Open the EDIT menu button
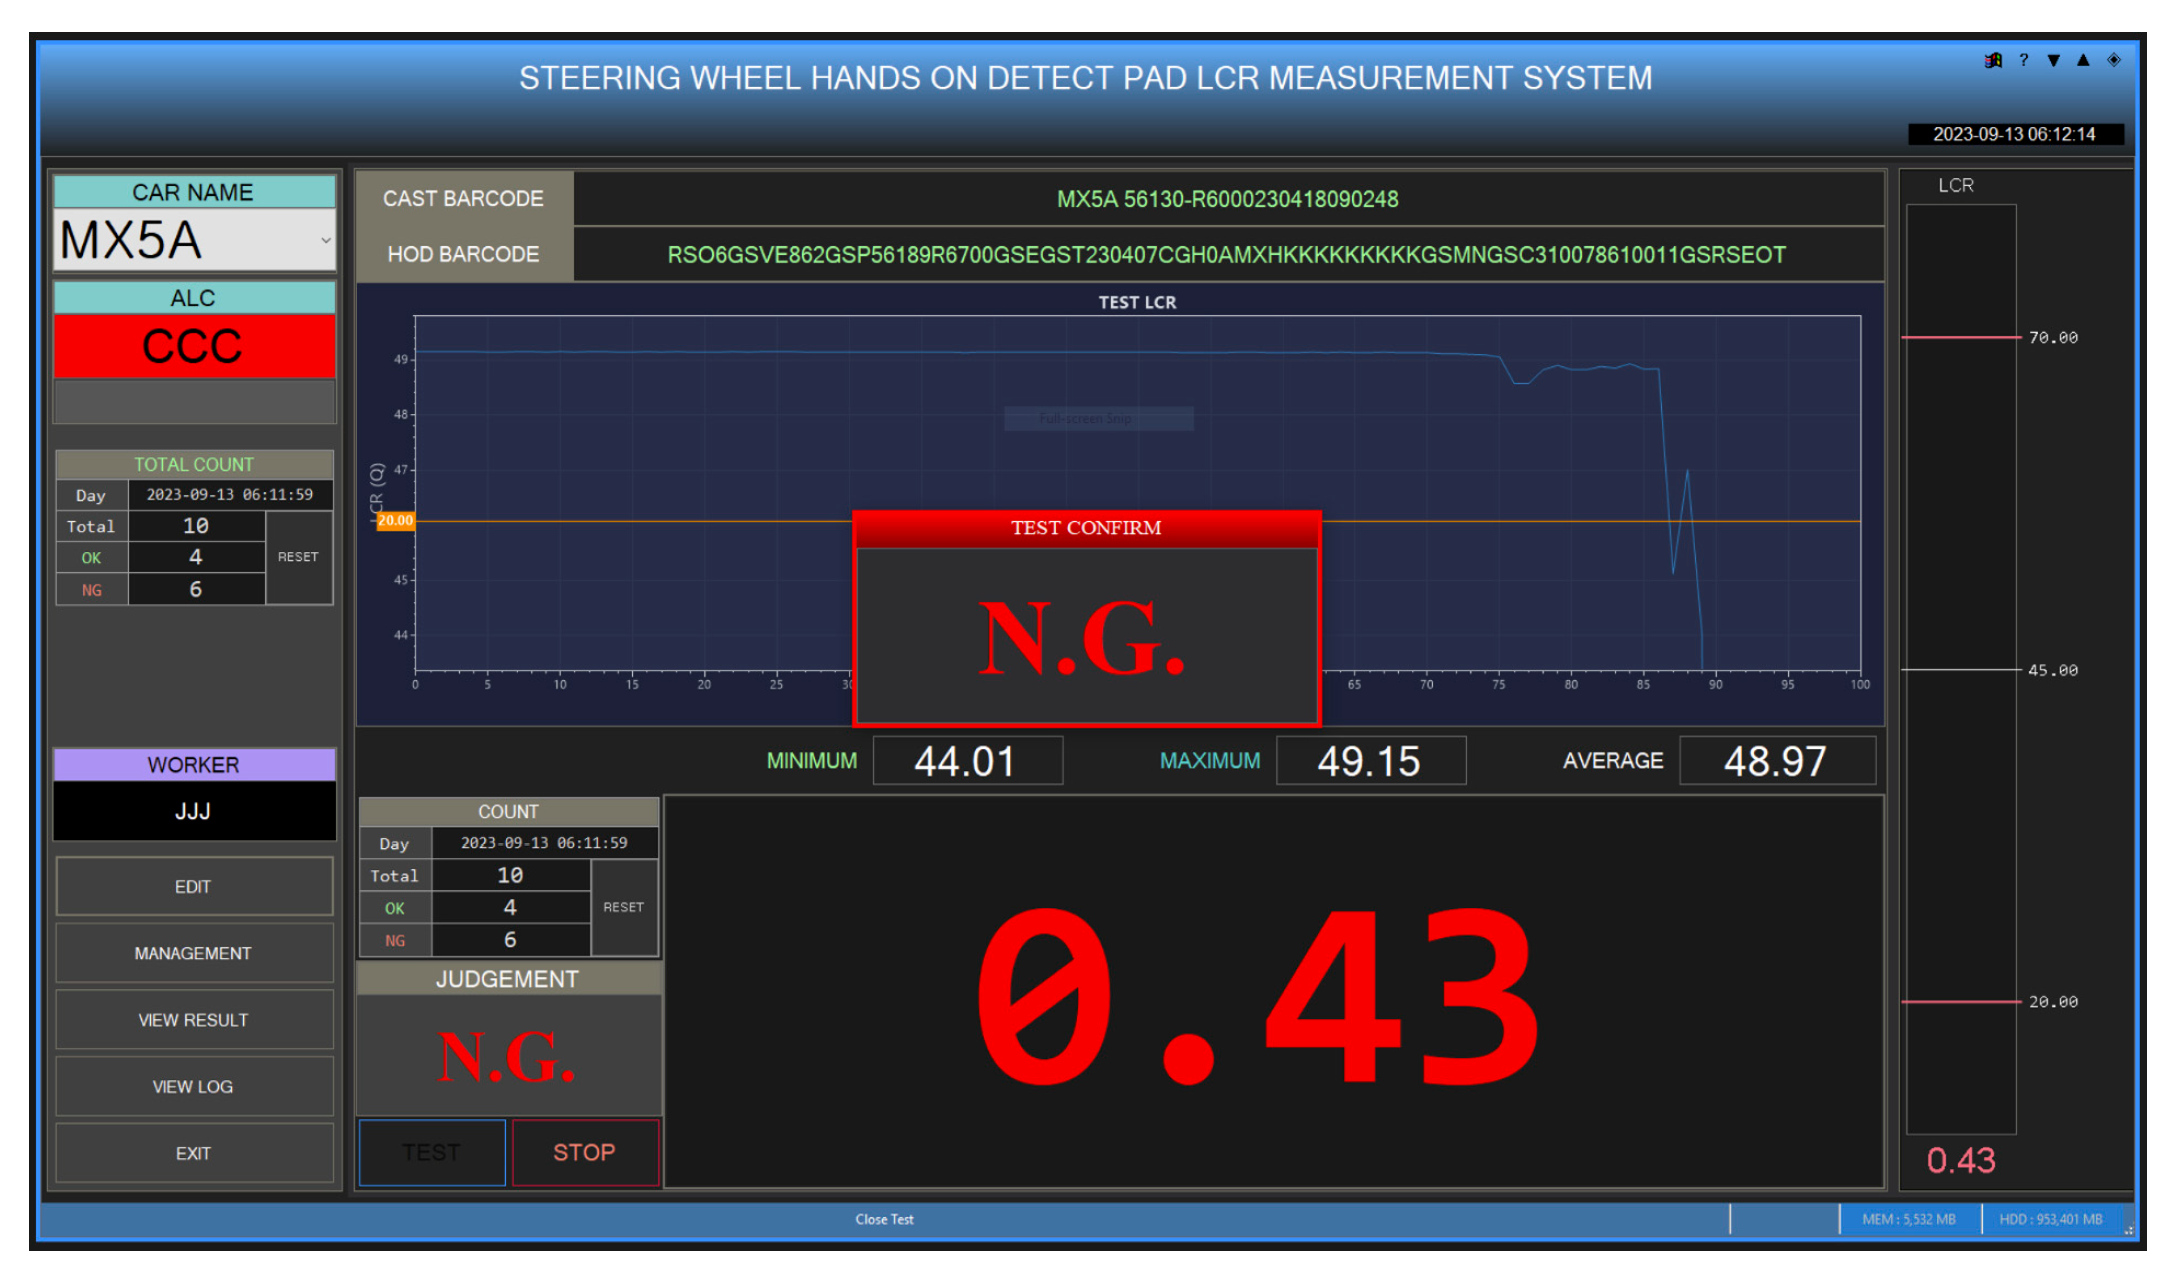The width and height of the screenshot is (2171, 1277). tap(194, 887)
